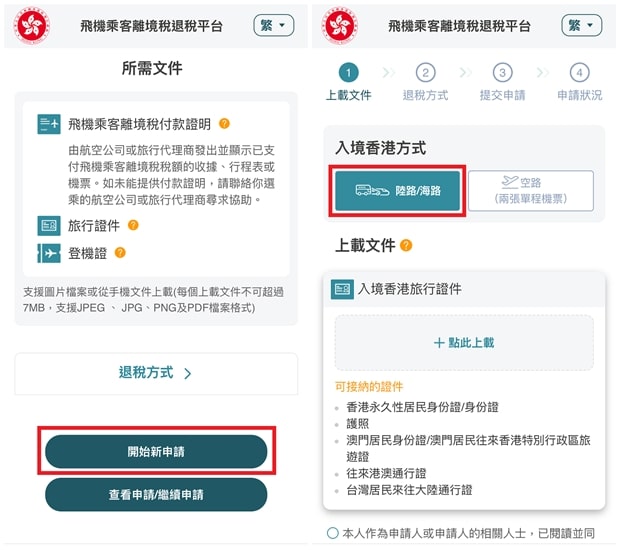Click the travel document ID card icon in the left panel
The height and width of the screenshot is (550, 620).
(x=49, y=225)
